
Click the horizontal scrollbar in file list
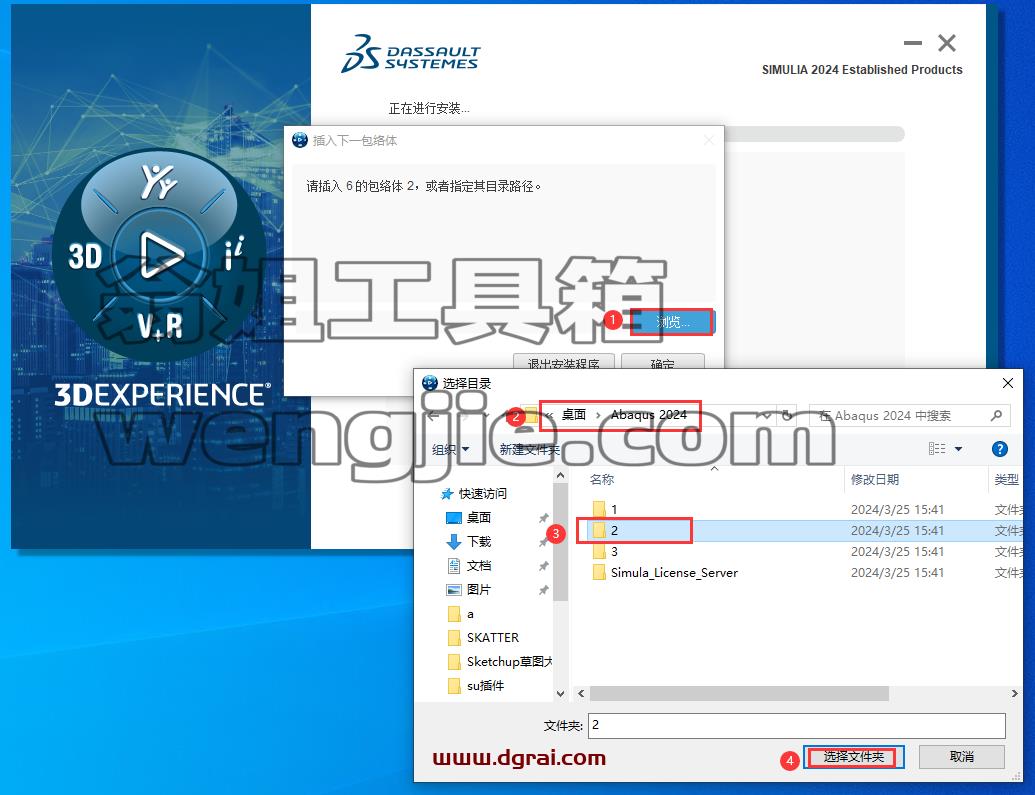(739, 693)
